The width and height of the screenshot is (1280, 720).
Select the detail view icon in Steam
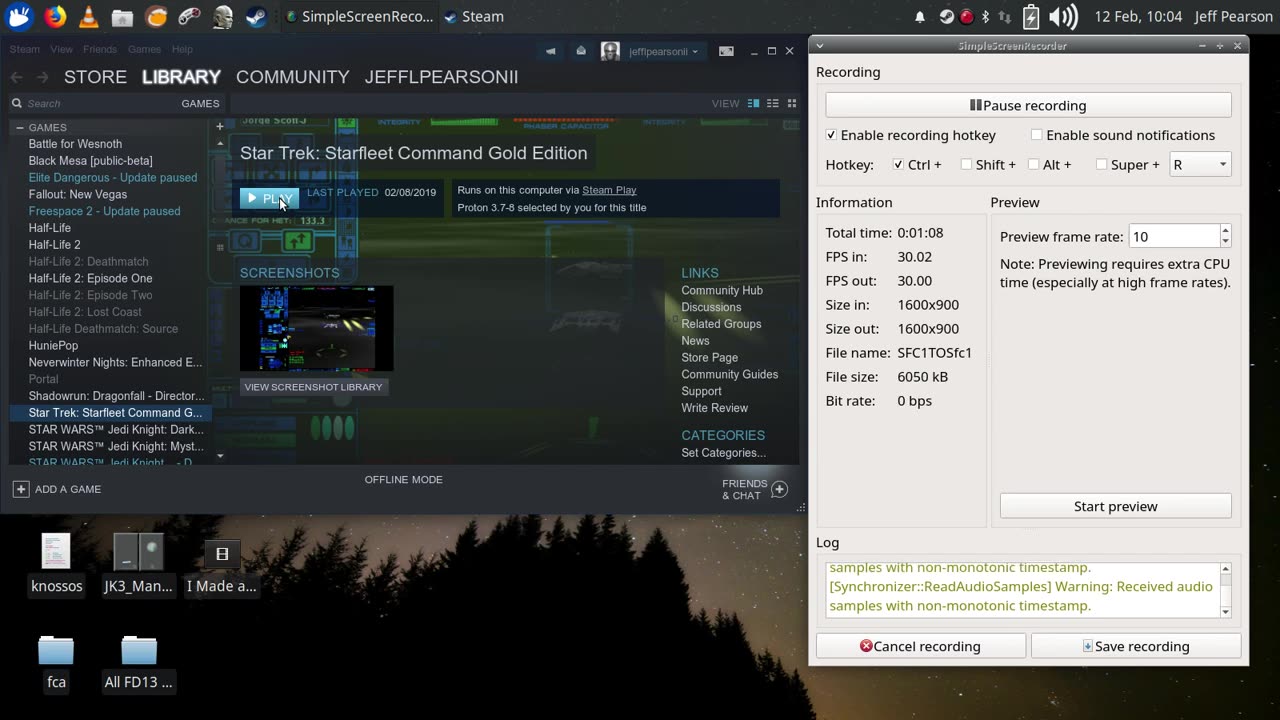point(754,103)
